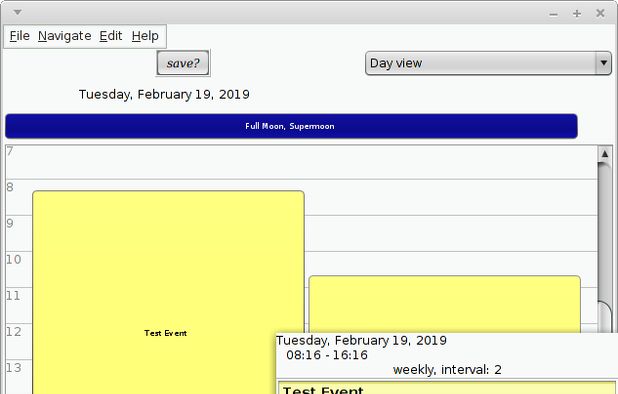
Task: Click the 08:16 - 16:16 time in tooltip
Action: click(x=327, y=355)
